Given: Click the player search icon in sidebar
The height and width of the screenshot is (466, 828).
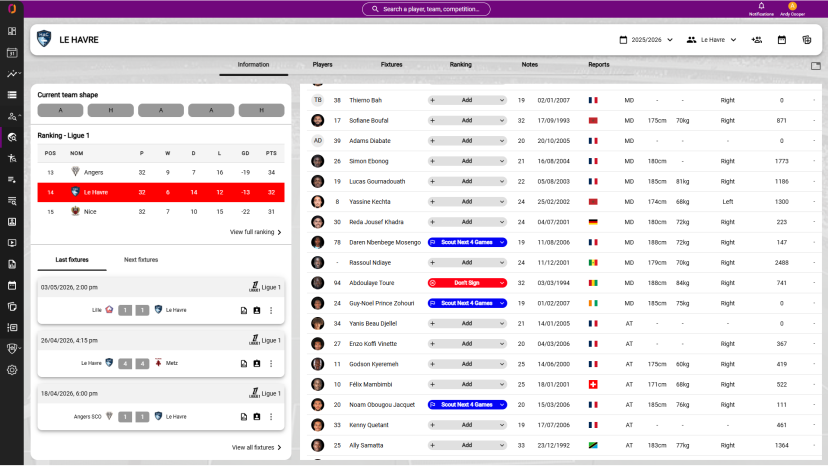Looking at the screenshot, I should tap(12, 137).
